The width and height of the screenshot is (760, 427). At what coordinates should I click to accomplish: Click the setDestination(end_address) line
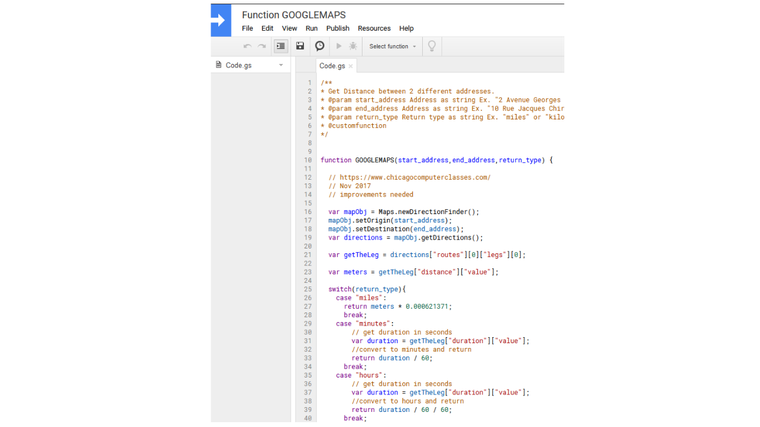(x=396, y=229)
